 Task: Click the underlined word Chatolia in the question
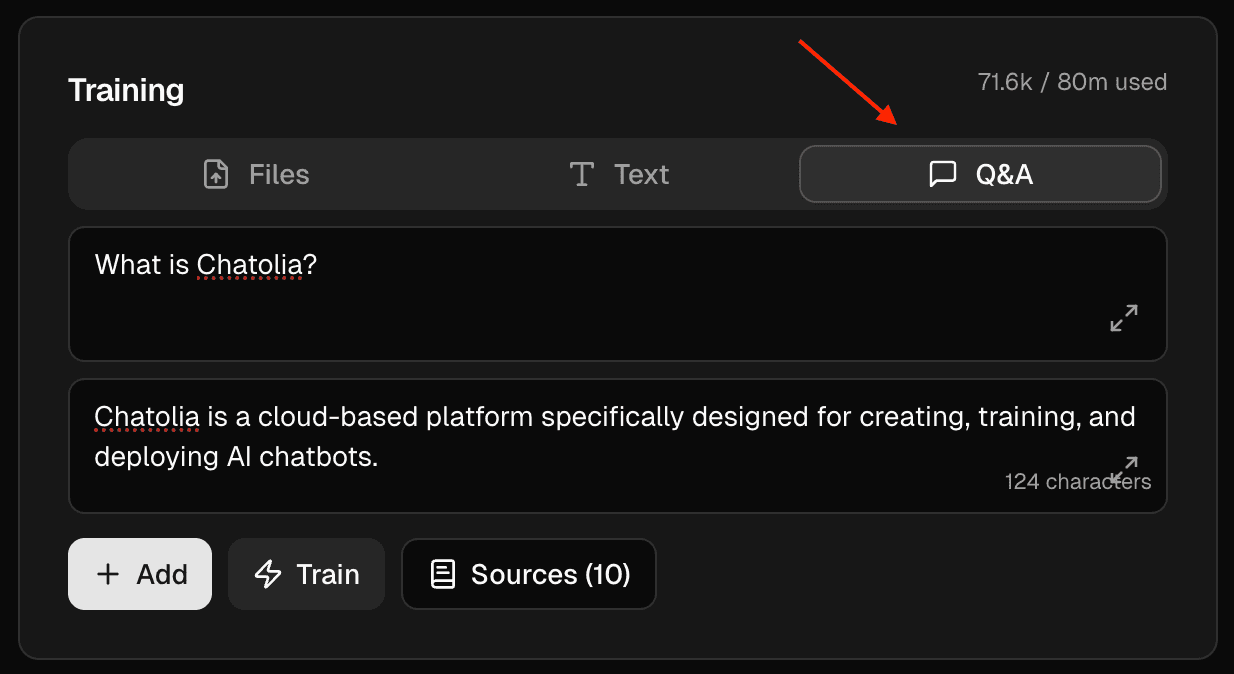click(x=250, y=265)
